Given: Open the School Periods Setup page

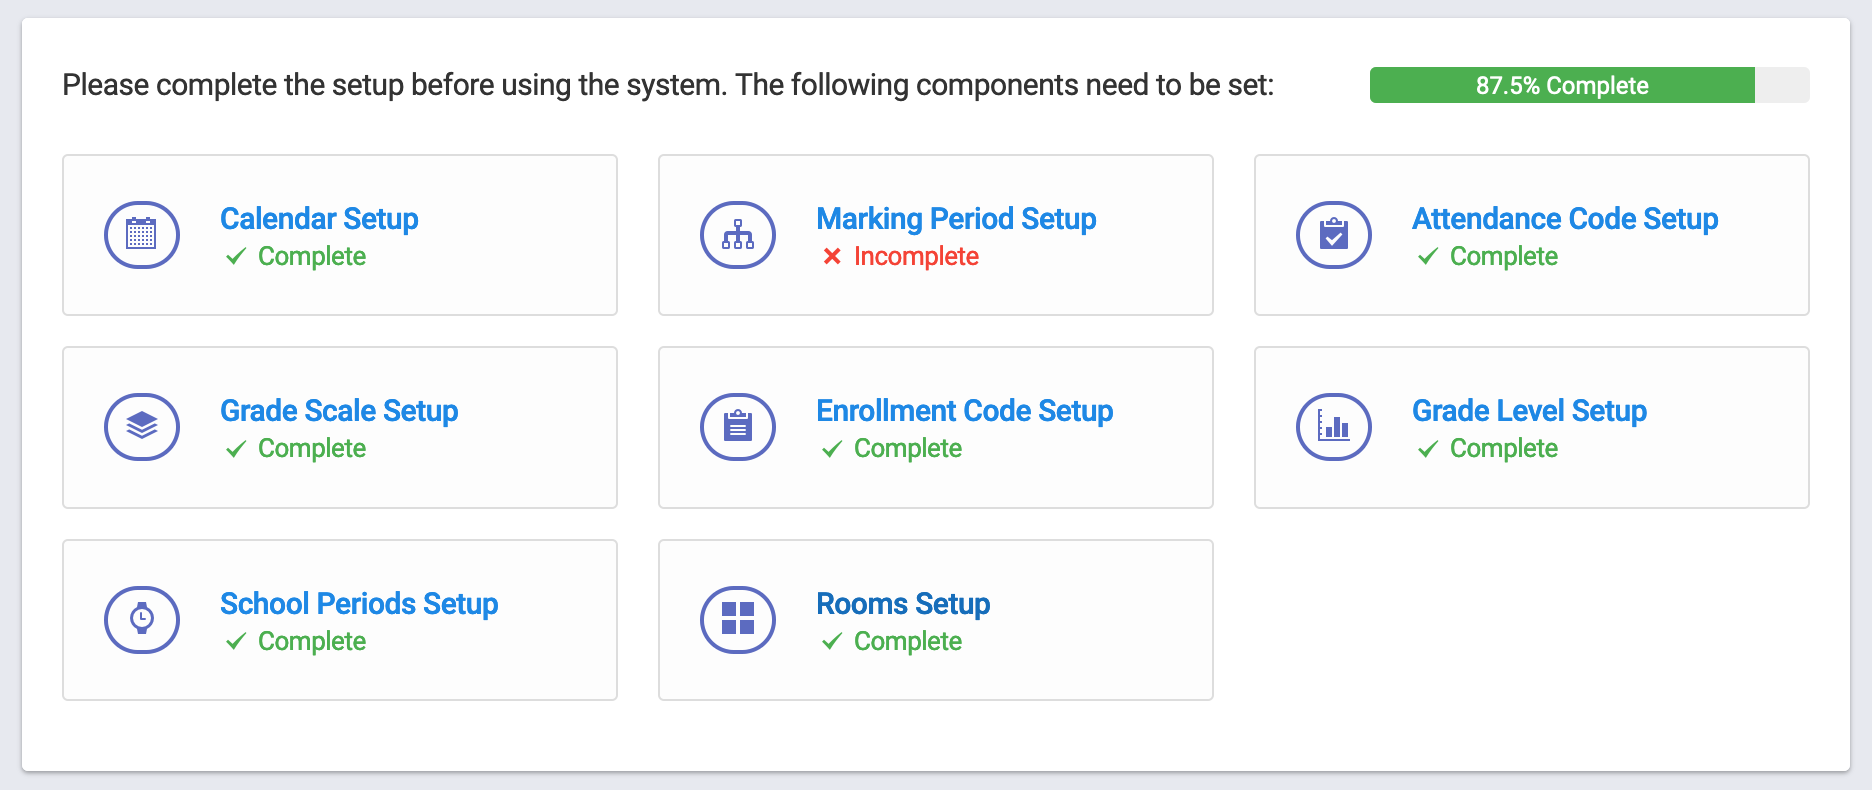Looking at the screenshot, I should (x=359, y=604).
